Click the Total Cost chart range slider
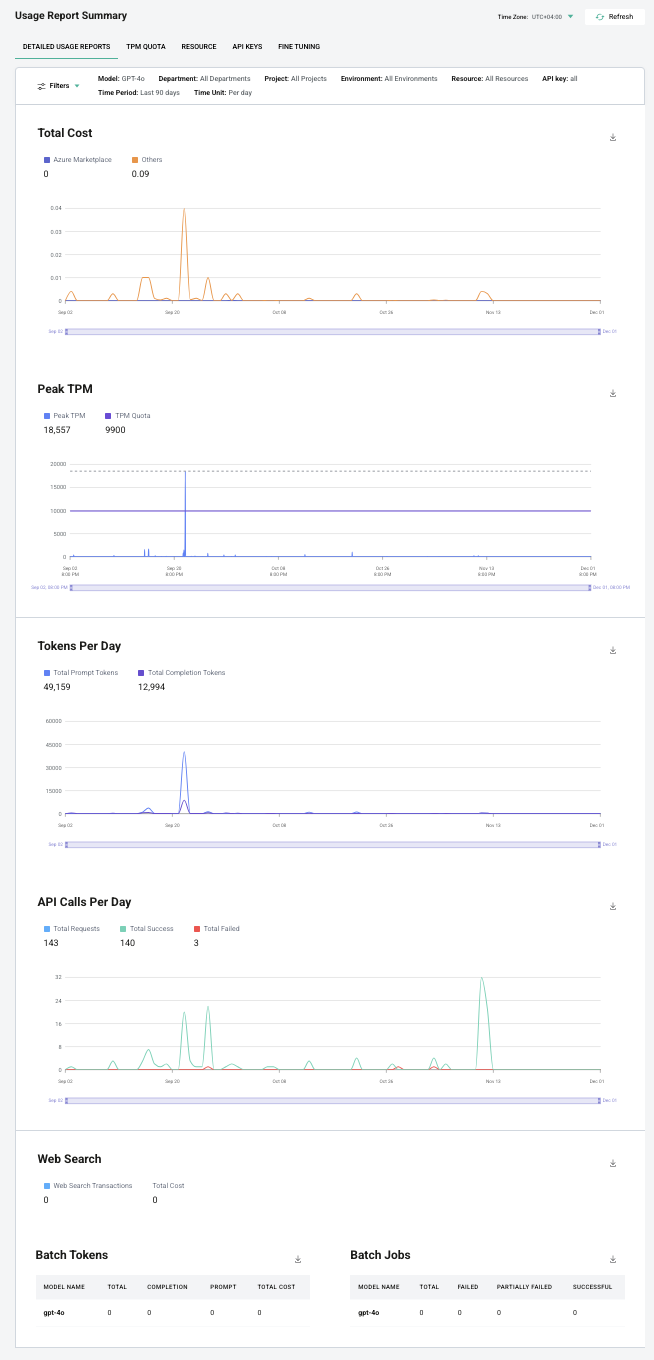The height and width of the screenshot is (1360, 654). coord(332,331)
